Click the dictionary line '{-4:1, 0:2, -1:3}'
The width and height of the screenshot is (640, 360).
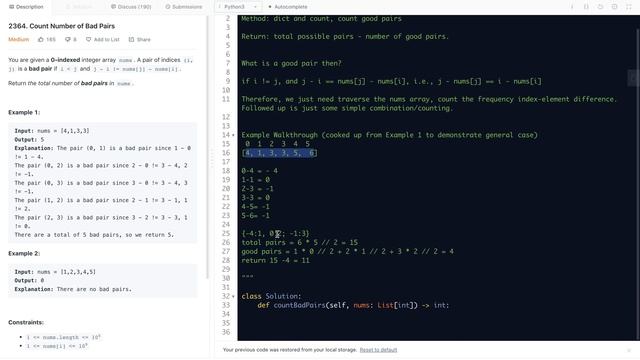276,233
